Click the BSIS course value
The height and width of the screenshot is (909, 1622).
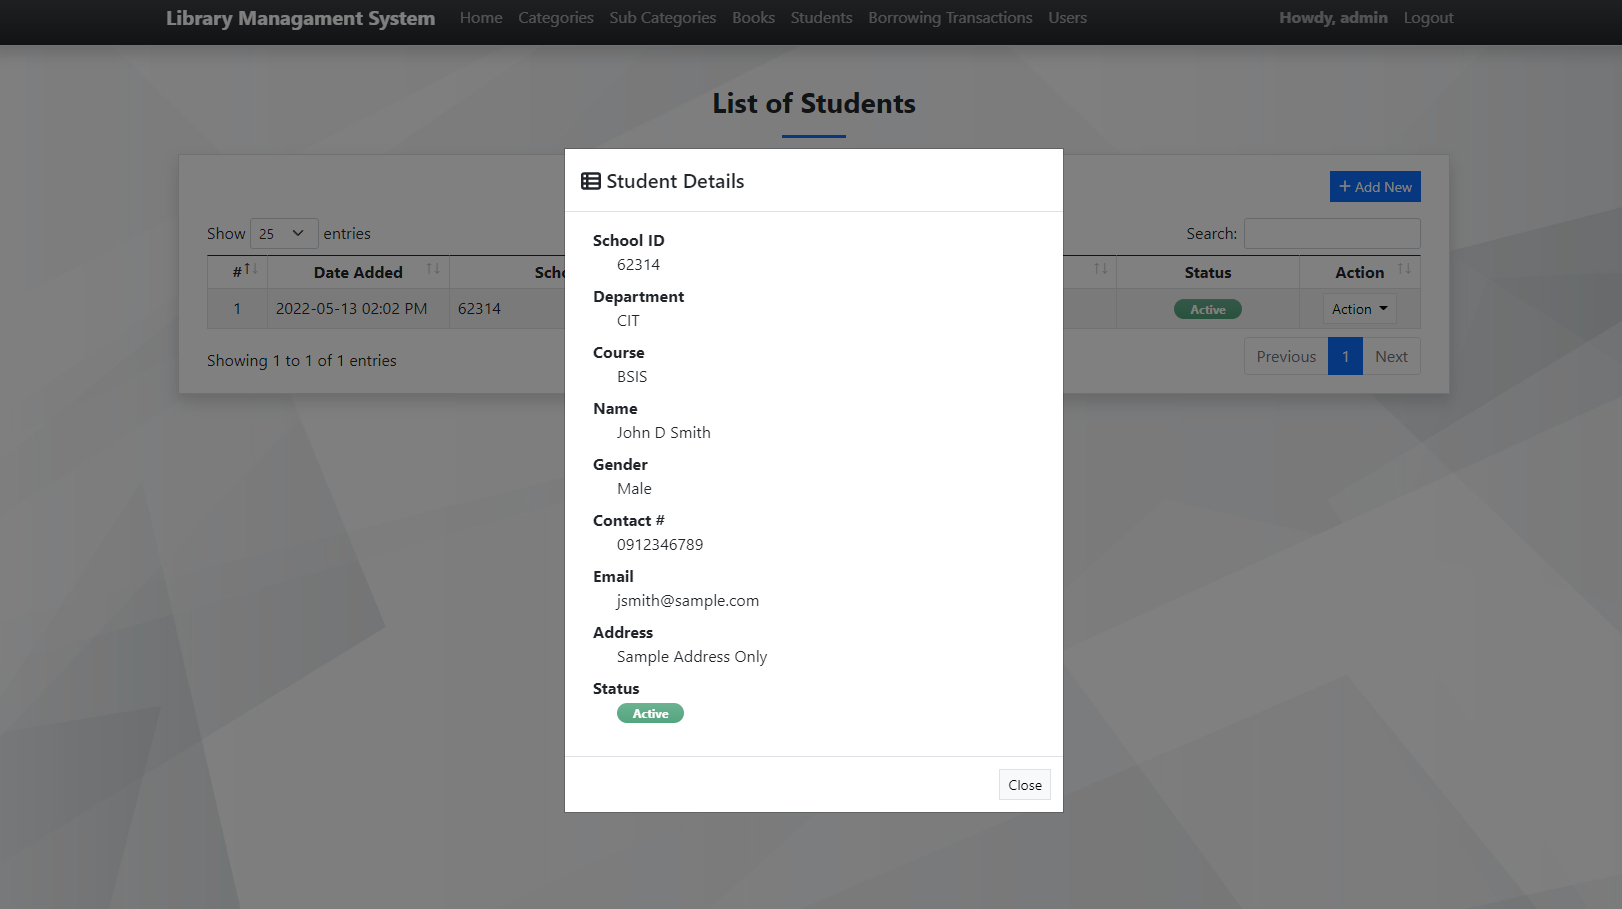(x=632, y=377)
